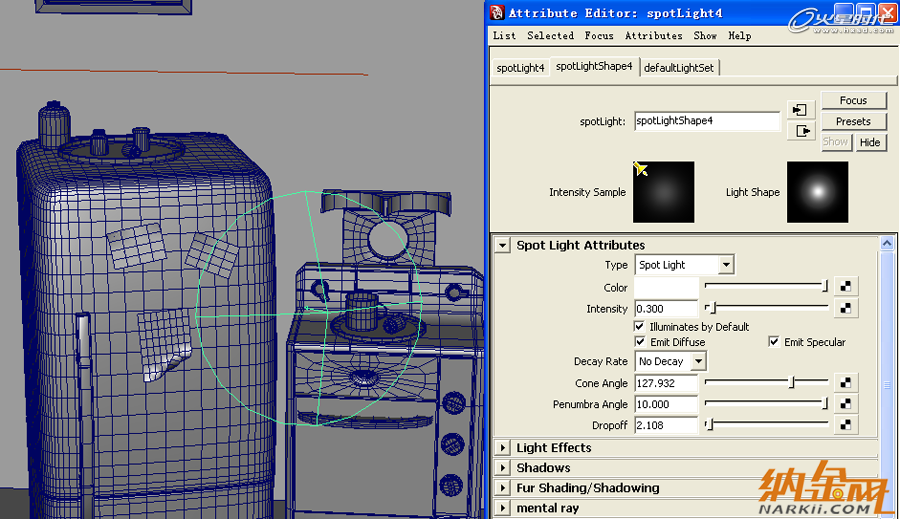
Task: Click the Maya Attribute Editor title icon
Action: 497,13
